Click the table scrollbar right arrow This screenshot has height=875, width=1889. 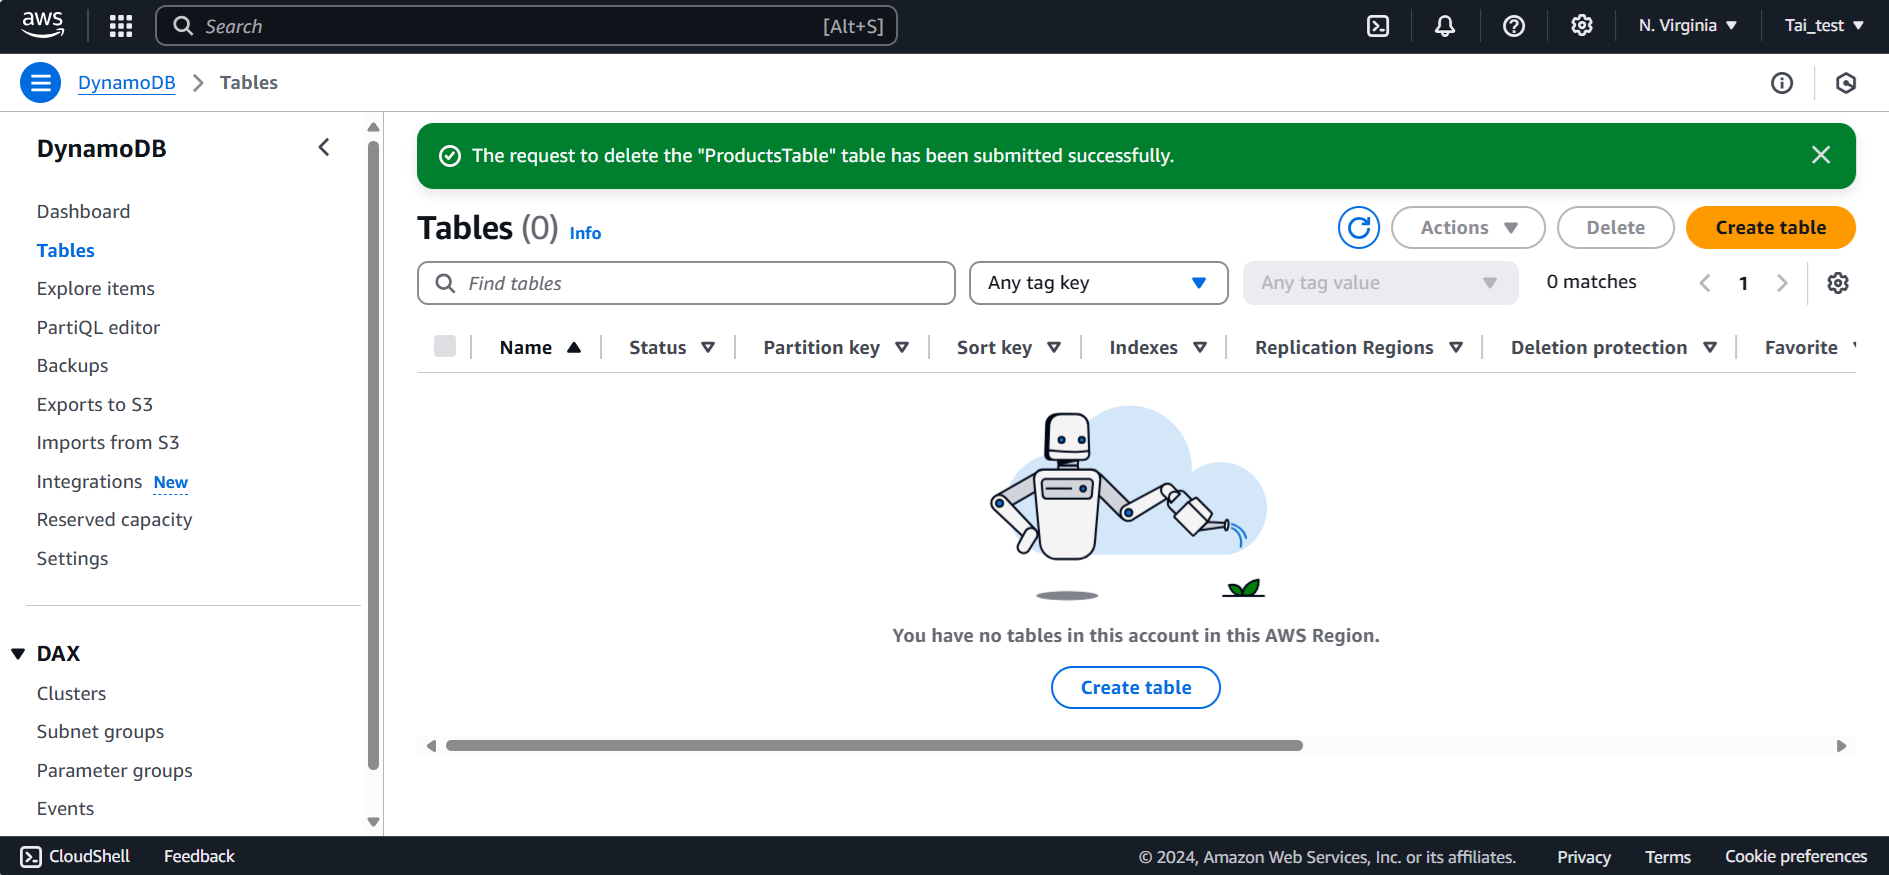point(1841,746)
